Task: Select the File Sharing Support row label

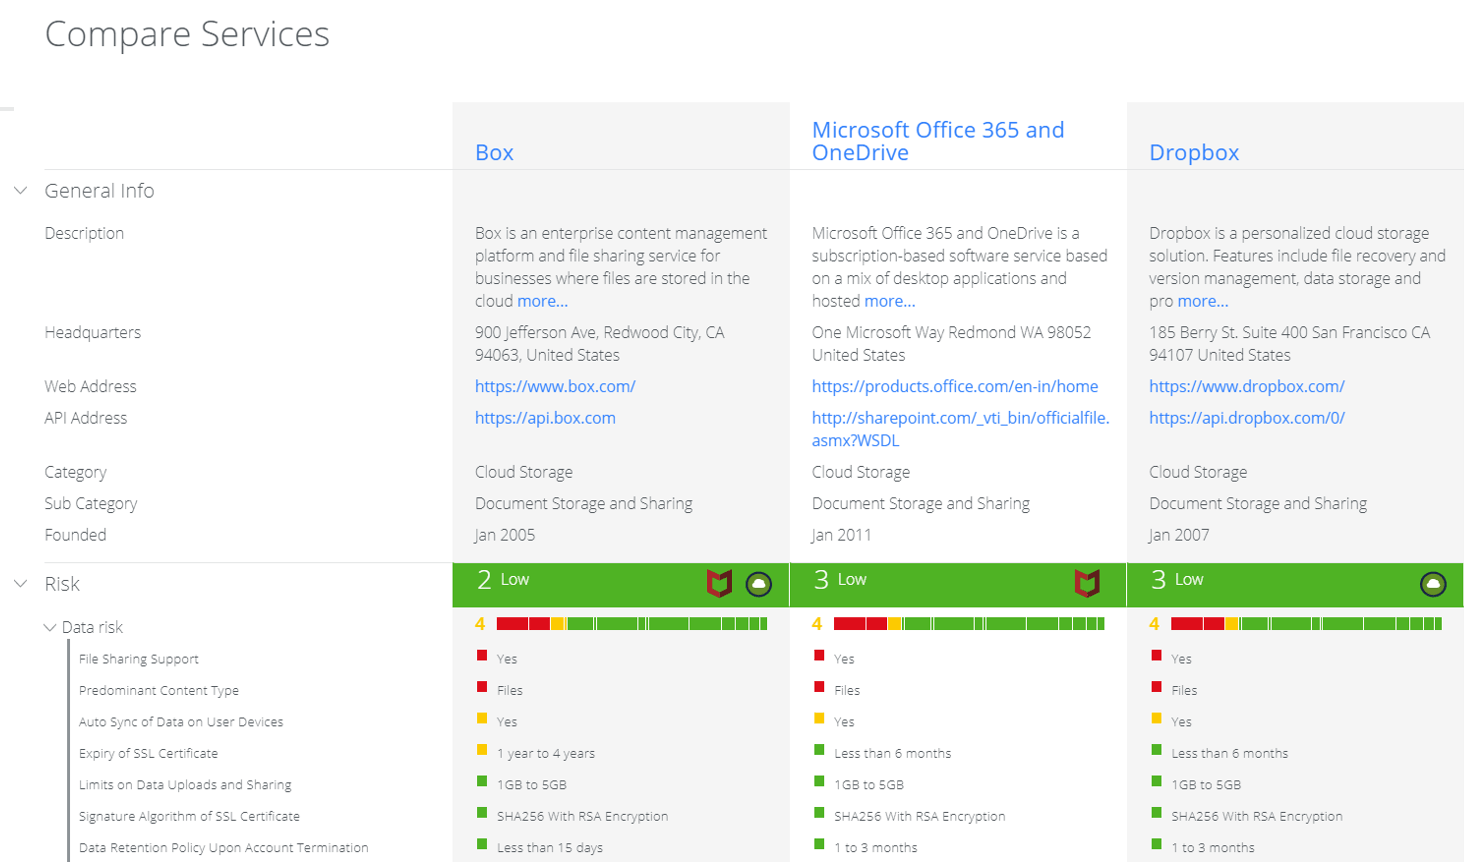Action: pyautogui.click(x=139, y=659)
